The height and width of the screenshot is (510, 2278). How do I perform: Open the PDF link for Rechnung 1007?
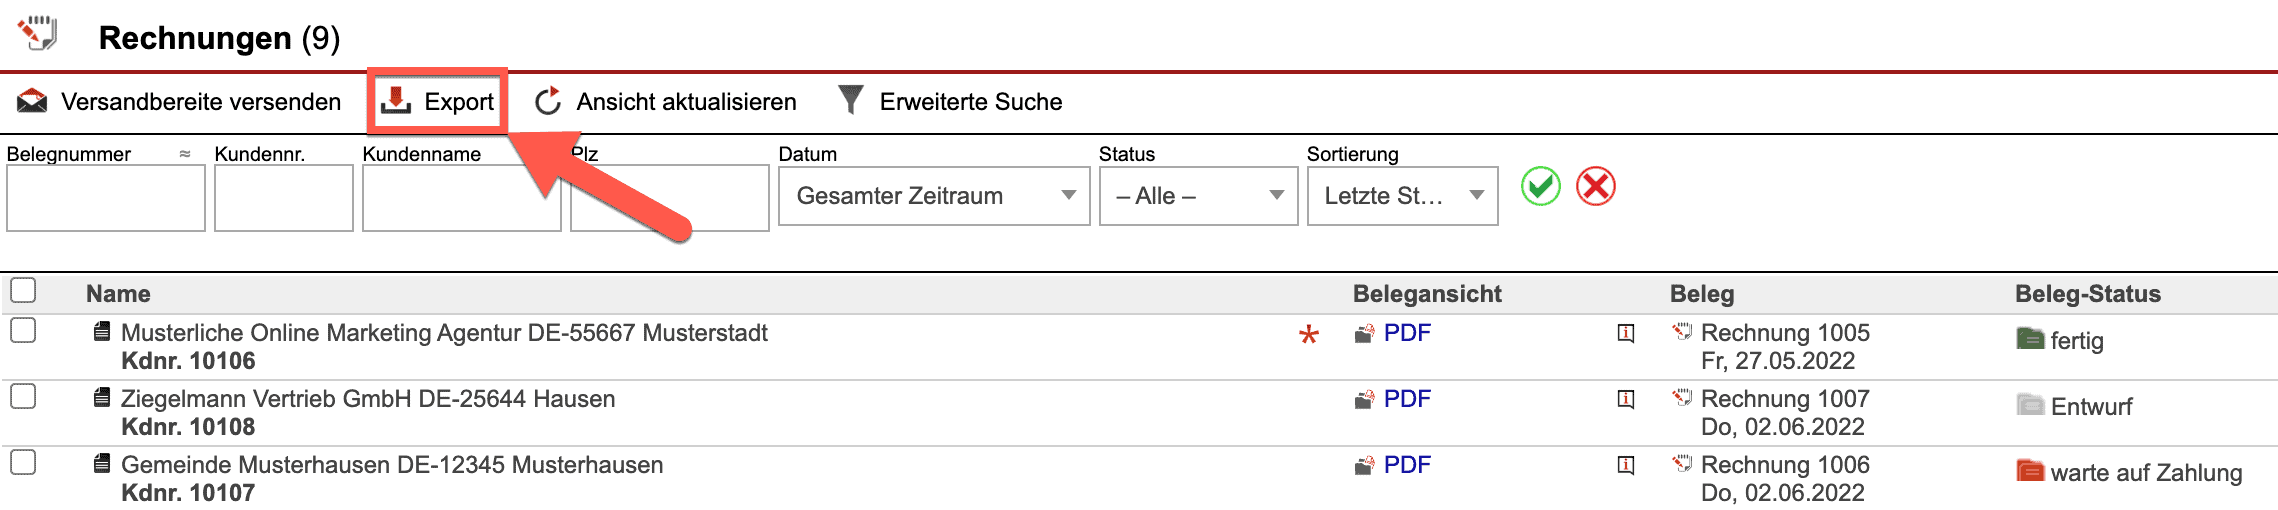pos(1406,399)
